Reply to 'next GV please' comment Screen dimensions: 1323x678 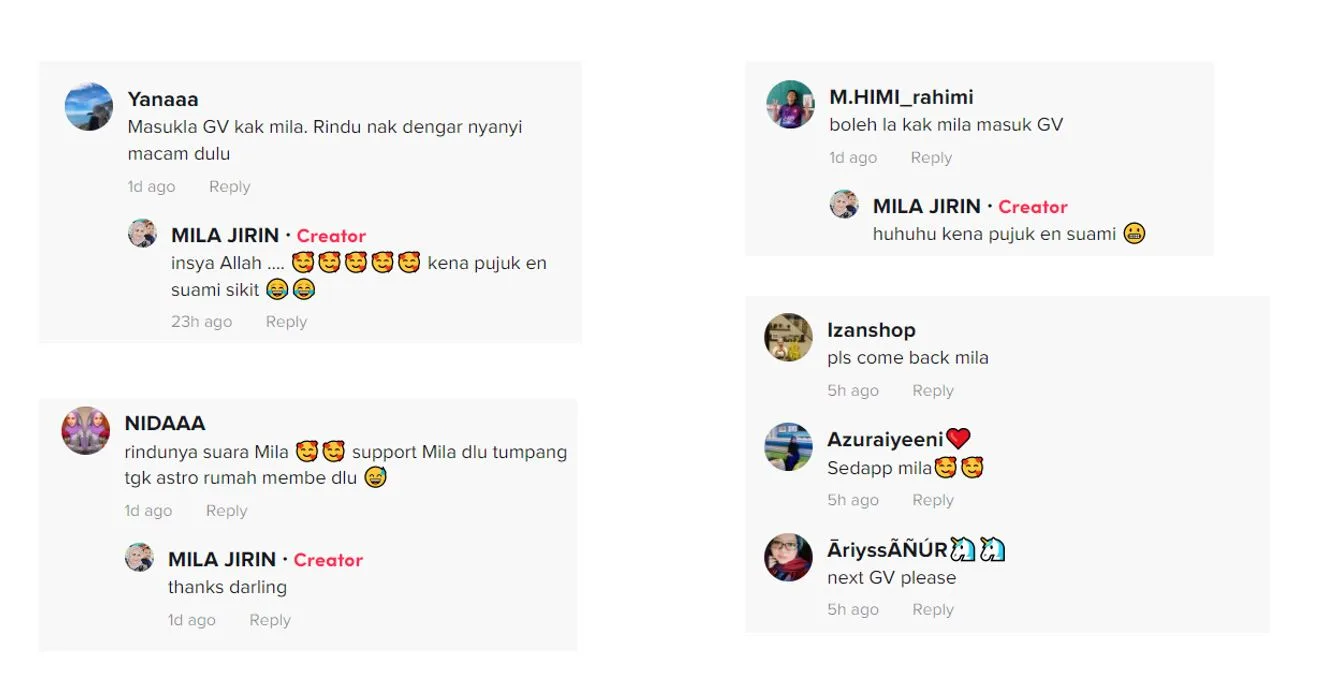[933, 610]
